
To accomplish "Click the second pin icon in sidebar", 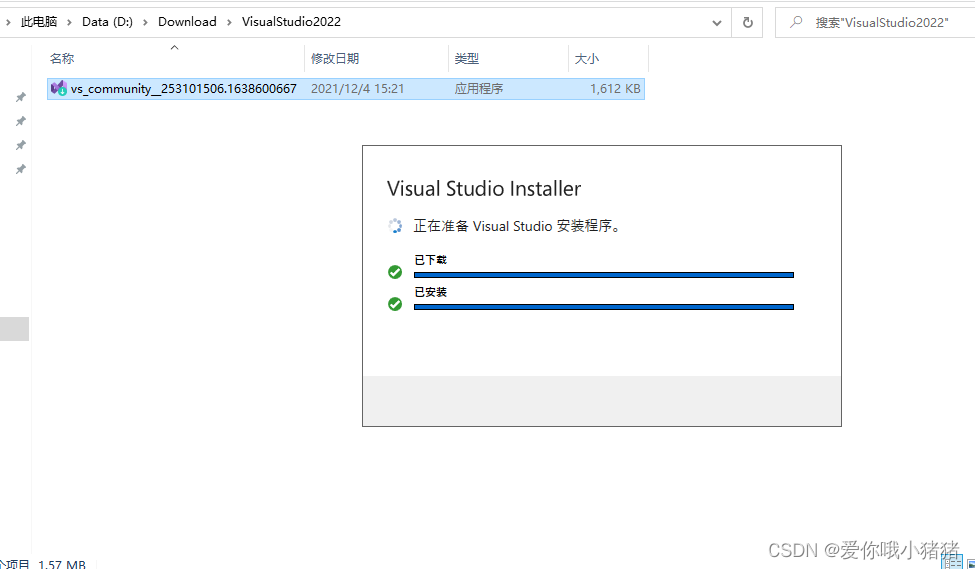I will [x=21, y=121].
